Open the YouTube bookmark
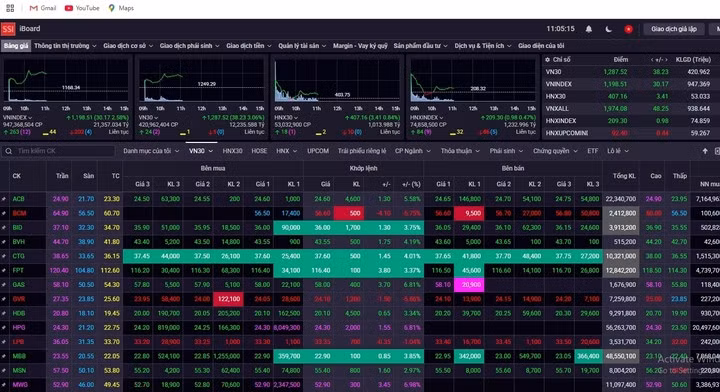Screen dimensions: 720x392 coord(82,8)
